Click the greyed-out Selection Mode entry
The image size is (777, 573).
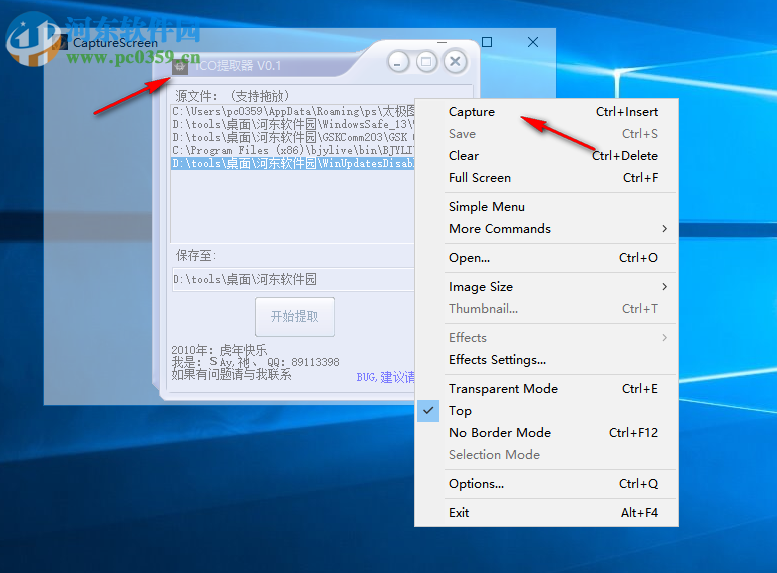coord(547,455)
